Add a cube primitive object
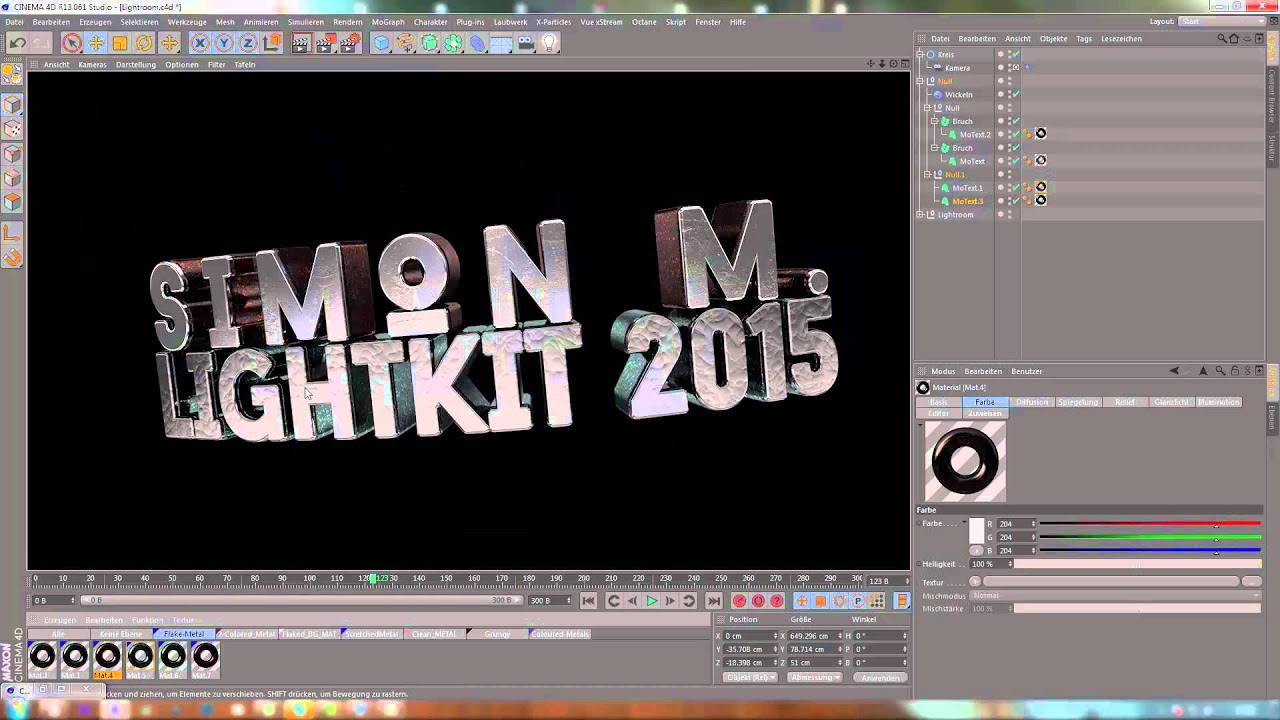 pyautogui.click(x=382, y=43)
